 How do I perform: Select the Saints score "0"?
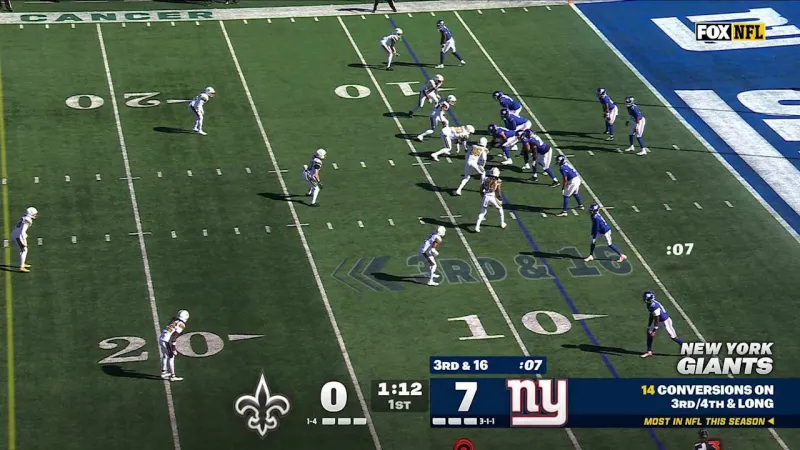pos(333,396)
